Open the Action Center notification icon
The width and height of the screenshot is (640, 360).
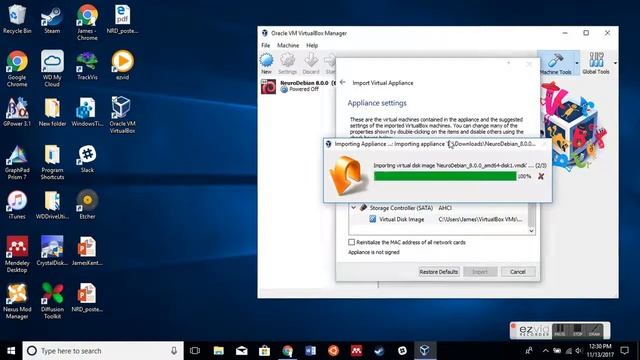tap(624, 350)
